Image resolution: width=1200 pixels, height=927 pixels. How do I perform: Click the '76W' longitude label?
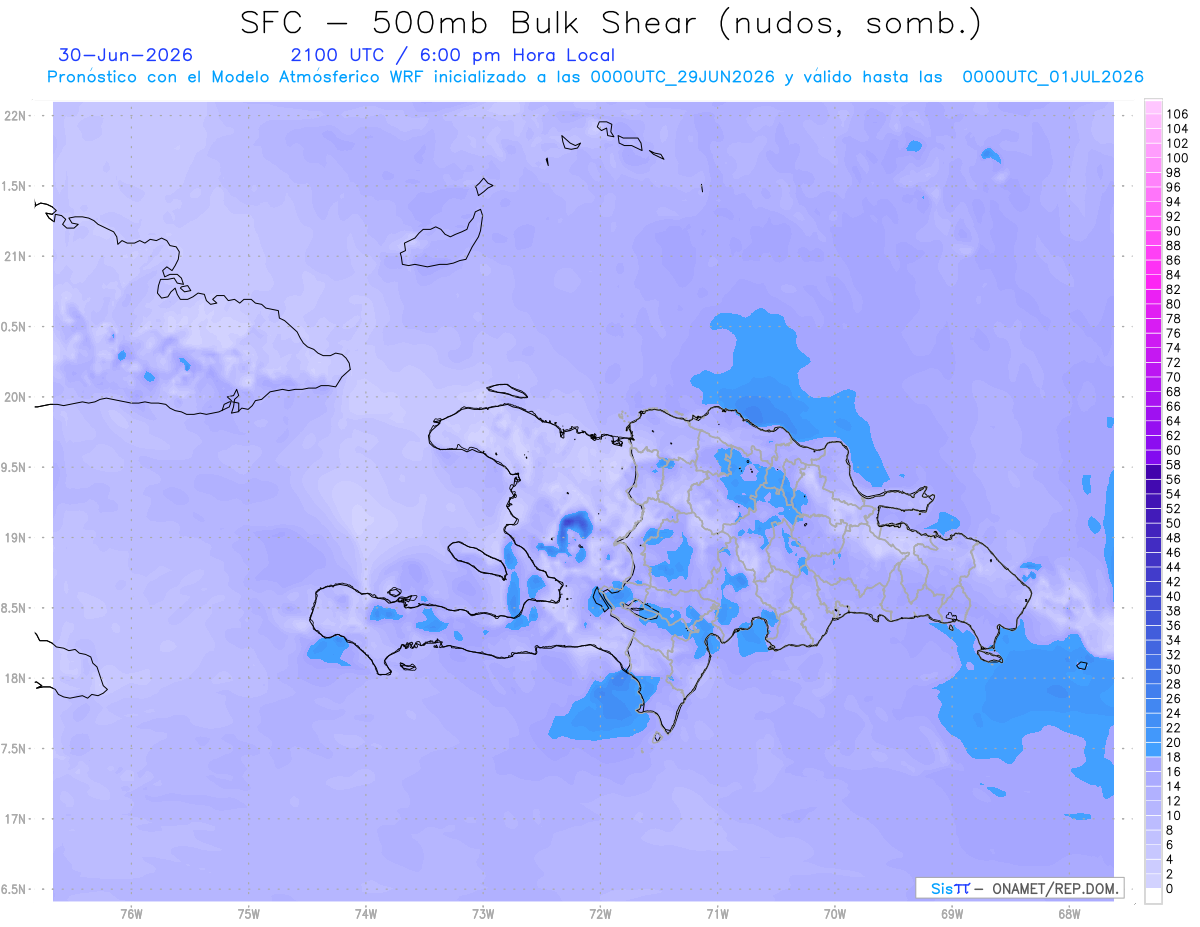coord(131,913)
